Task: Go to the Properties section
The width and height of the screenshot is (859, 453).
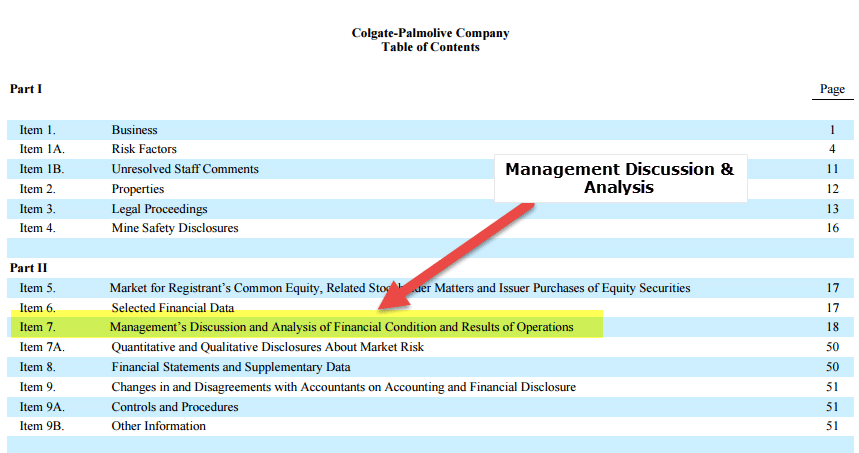Action: coord(138,189)
